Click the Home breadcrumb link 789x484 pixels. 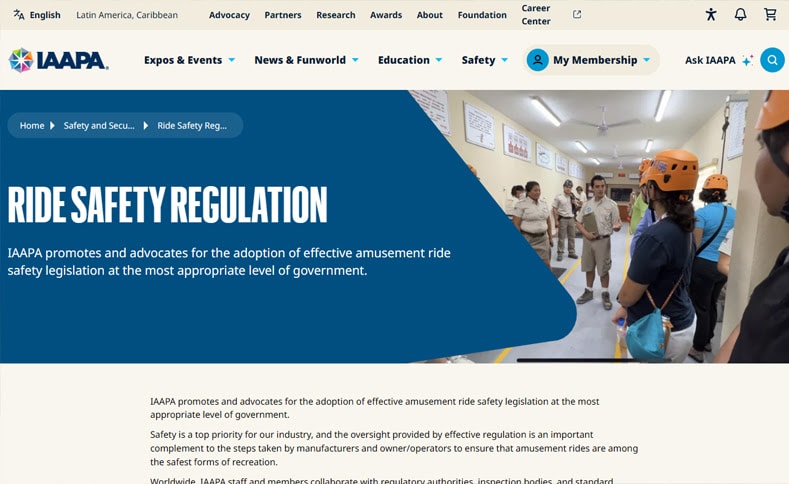coord(32,126)
